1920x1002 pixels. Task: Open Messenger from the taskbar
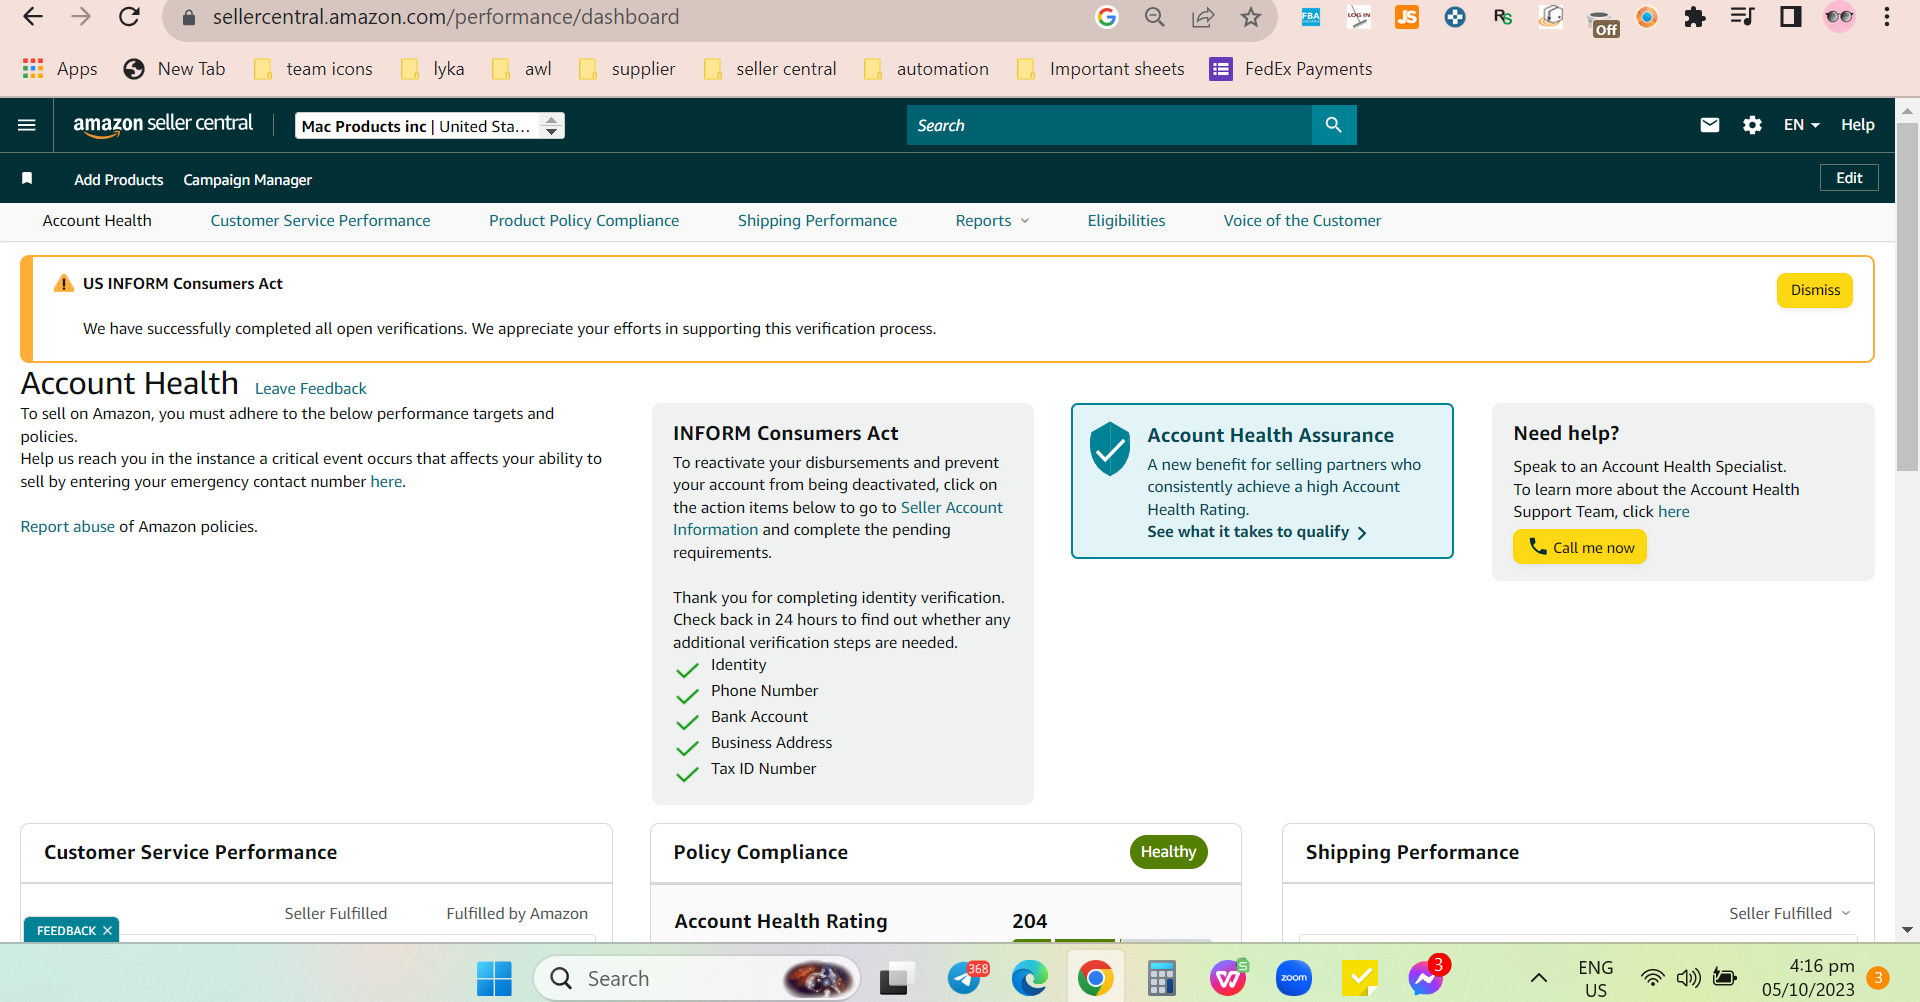point(1427,978)
